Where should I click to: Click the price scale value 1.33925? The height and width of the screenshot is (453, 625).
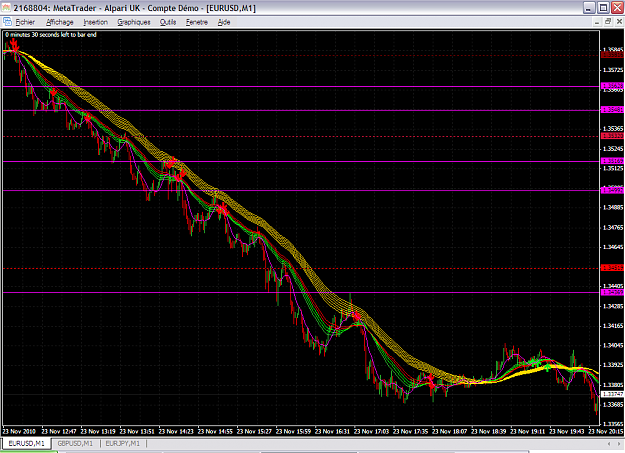[613, 365]
